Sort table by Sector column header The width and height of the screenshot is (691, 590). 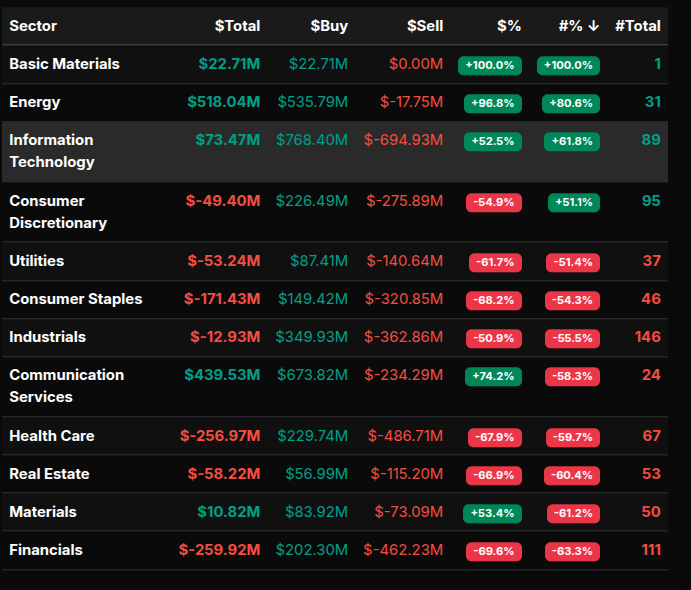coord(33,26)
